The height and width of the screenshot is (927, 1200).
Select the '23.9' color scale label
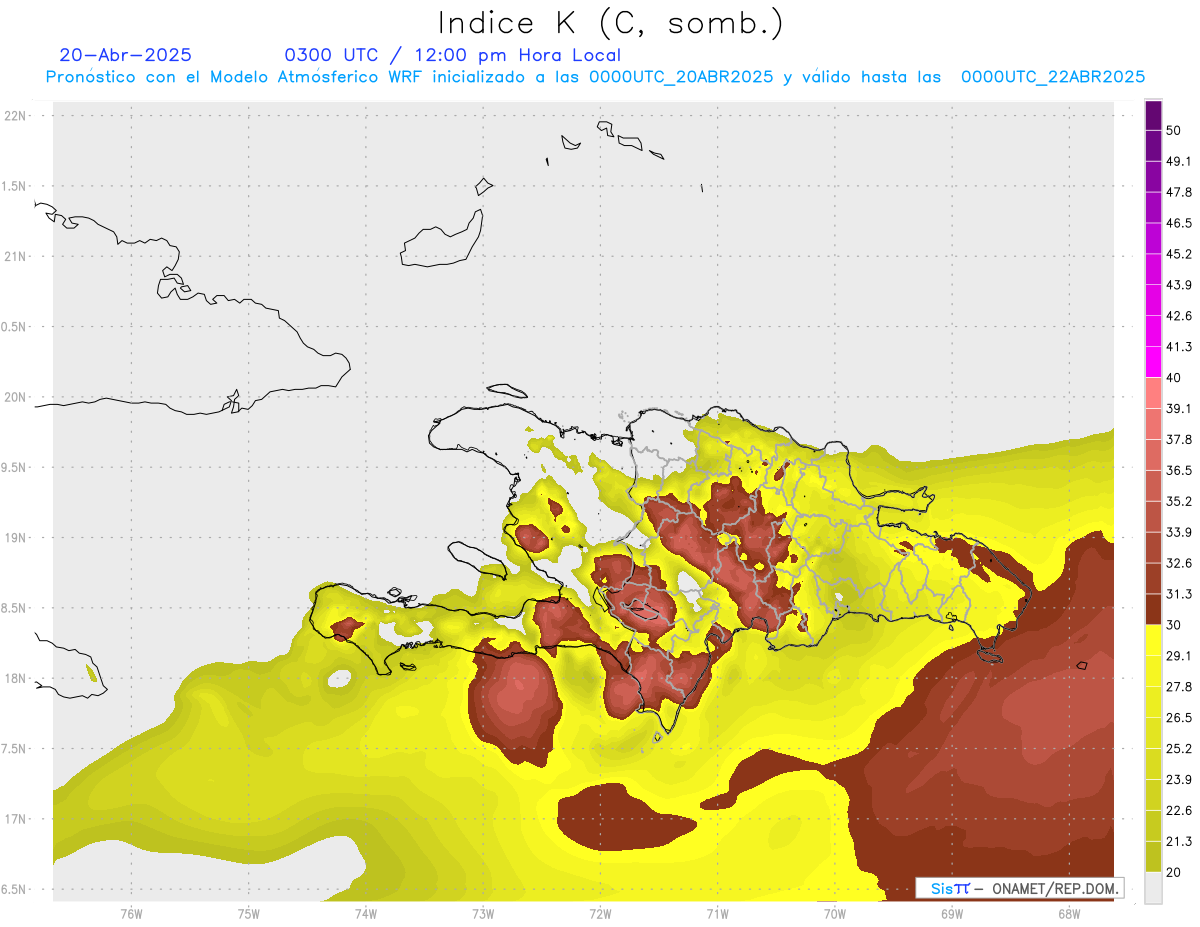coord(1179,779)
